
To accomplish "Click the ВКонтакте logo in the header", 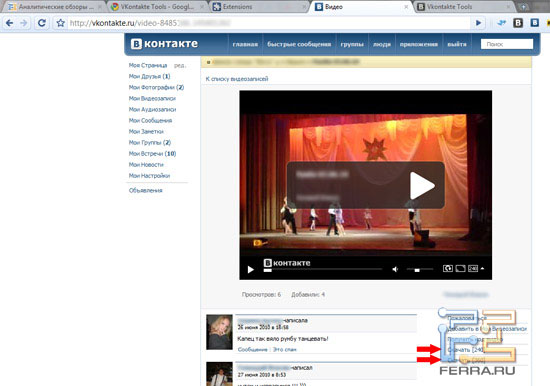I will click(164, 44).
